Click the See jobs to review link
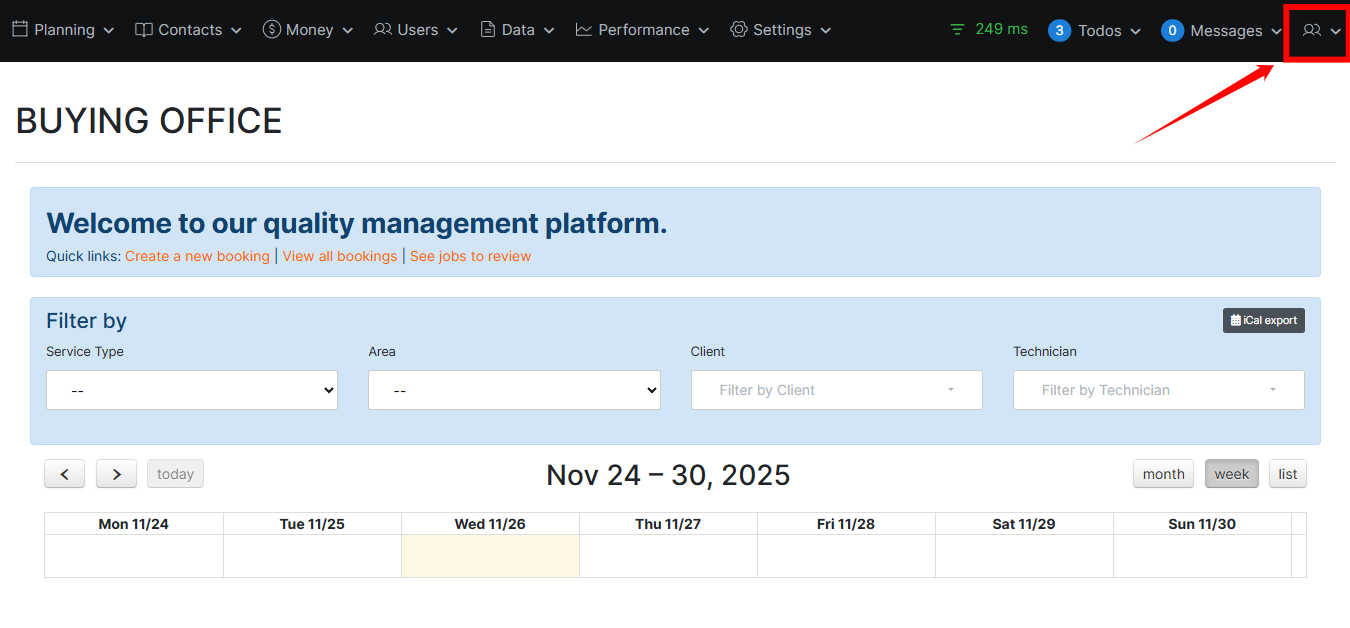The image size is (1350, 628). (x=470, y=256)
